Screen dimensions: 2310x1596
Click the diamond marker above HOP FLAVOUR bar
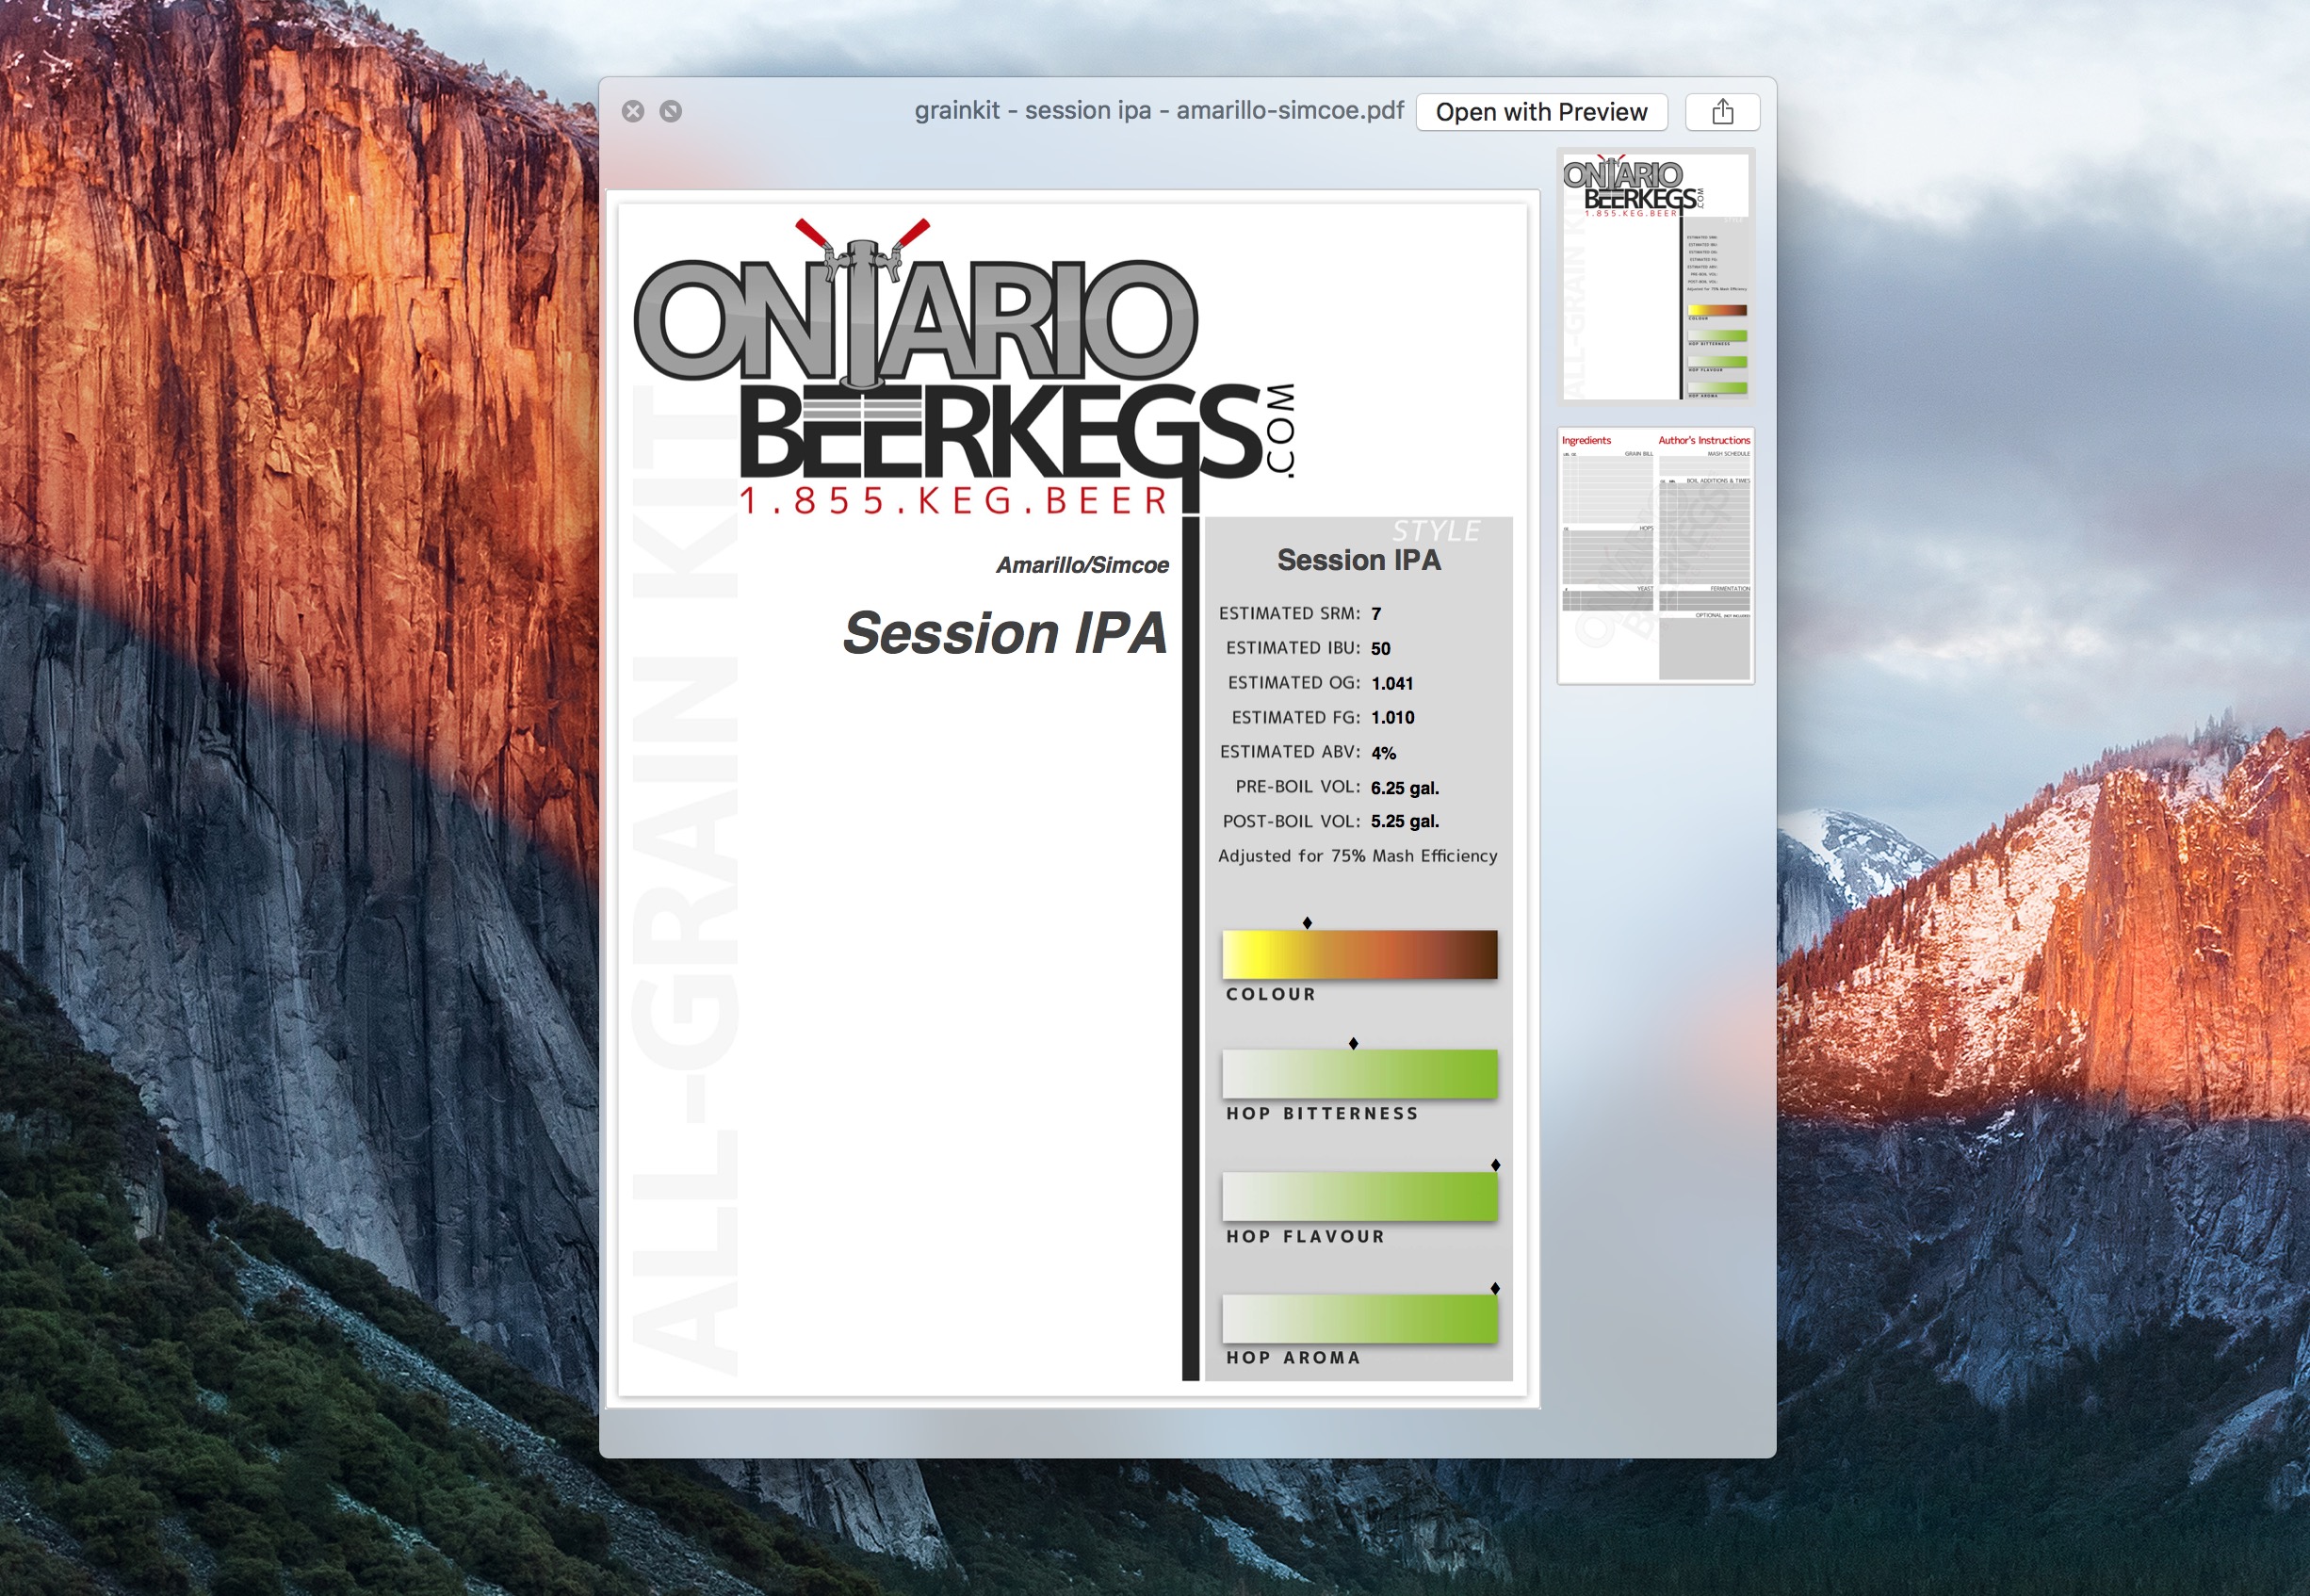pos(1495,1165)
